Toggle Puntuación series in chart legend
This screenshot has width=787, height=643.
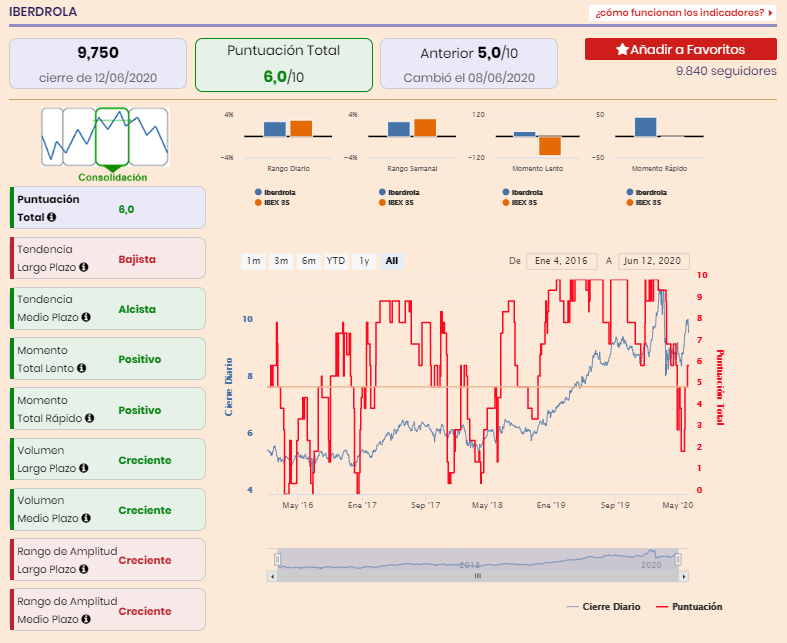[689, 607]
